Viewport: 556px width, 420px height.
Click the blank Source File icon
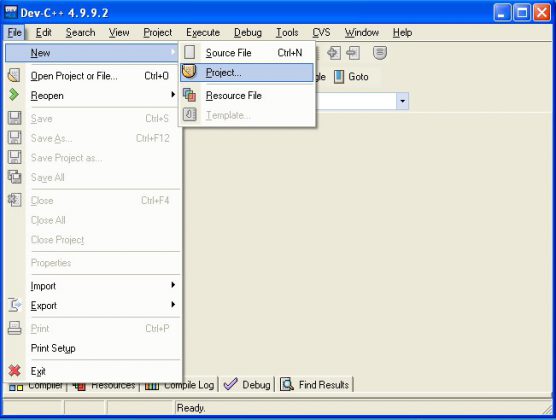(x=190, y=52)
